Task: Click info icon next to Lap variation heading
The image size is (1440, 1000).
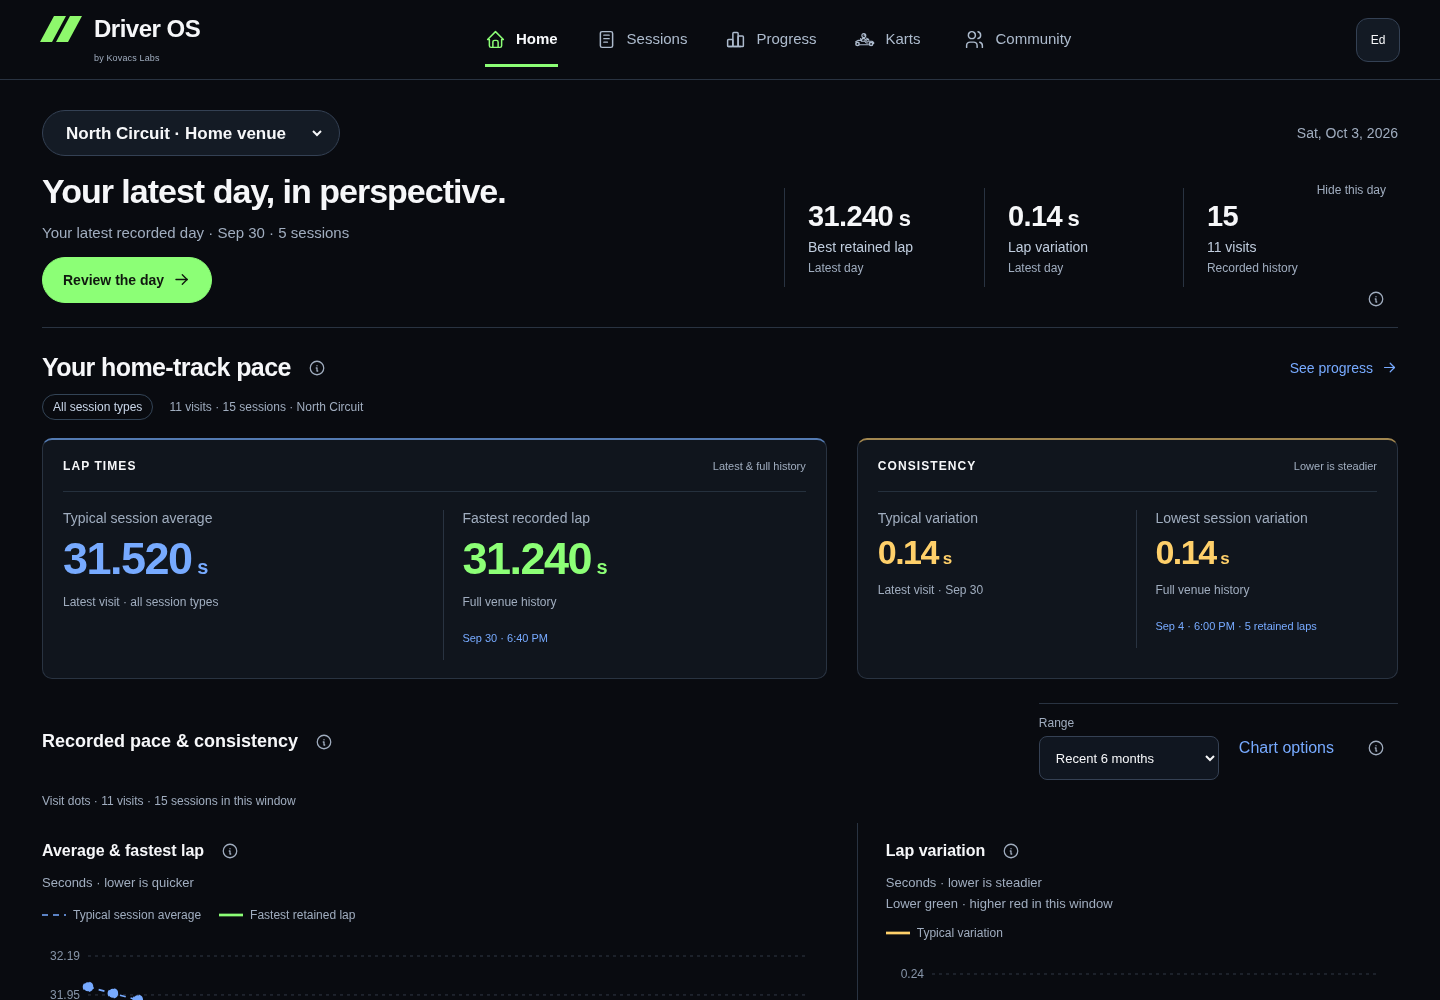Action: 1011,851
